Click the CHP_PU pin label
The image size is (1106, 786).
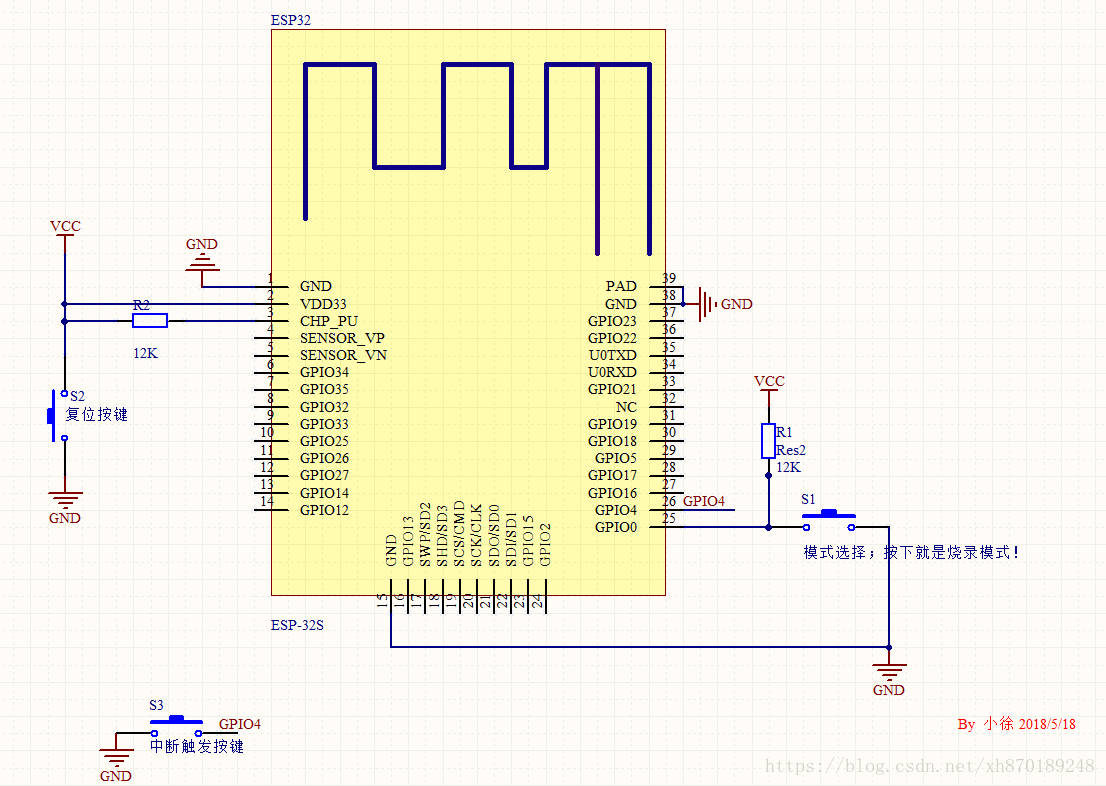(329, 321)
